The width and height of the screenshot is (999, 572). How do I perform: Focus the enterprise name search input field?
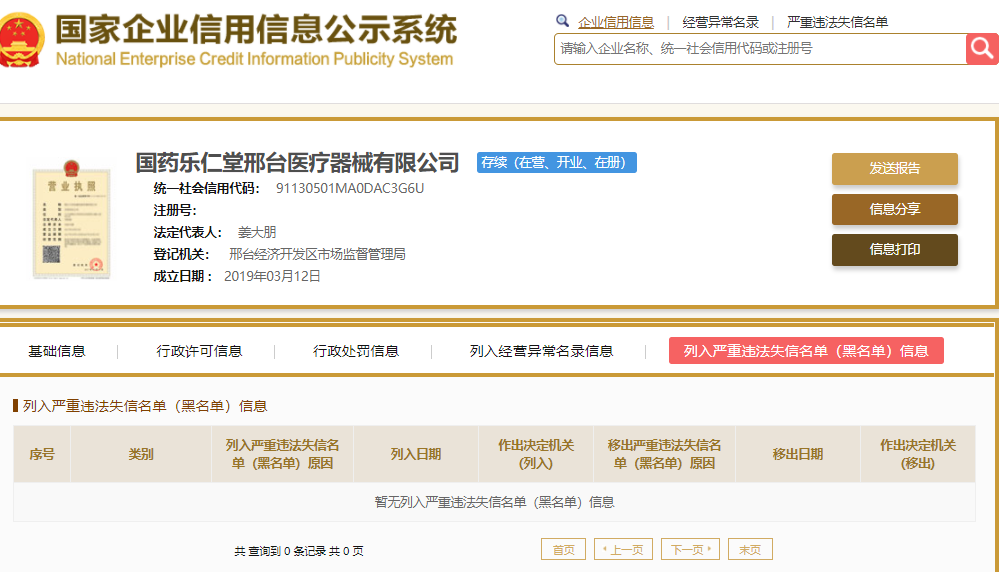(x=760, y=48)
